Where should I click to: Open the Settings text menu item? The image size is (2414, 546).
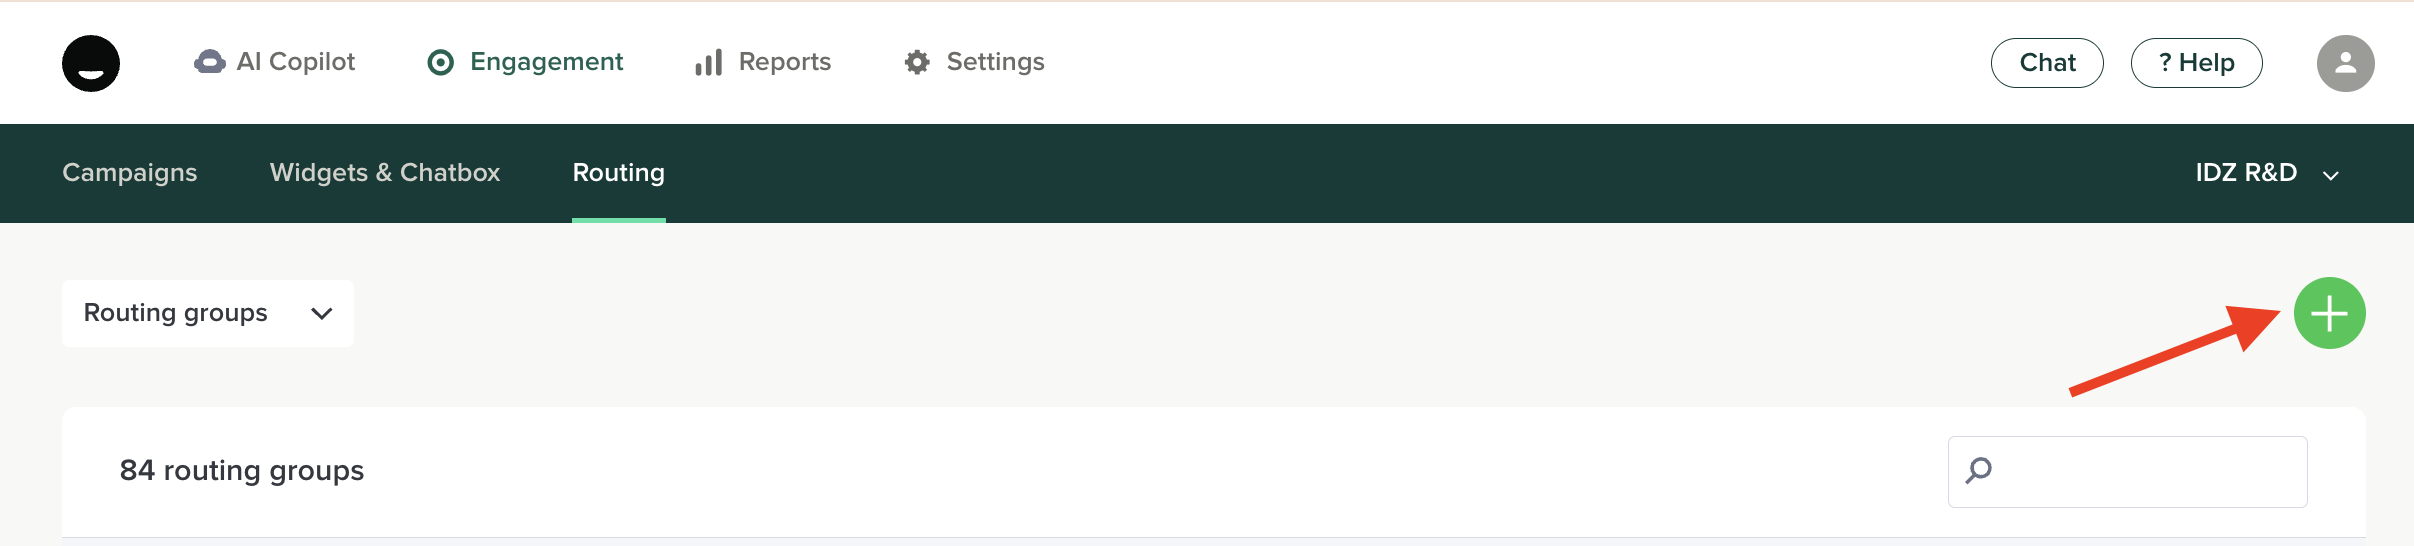point(995,62)
